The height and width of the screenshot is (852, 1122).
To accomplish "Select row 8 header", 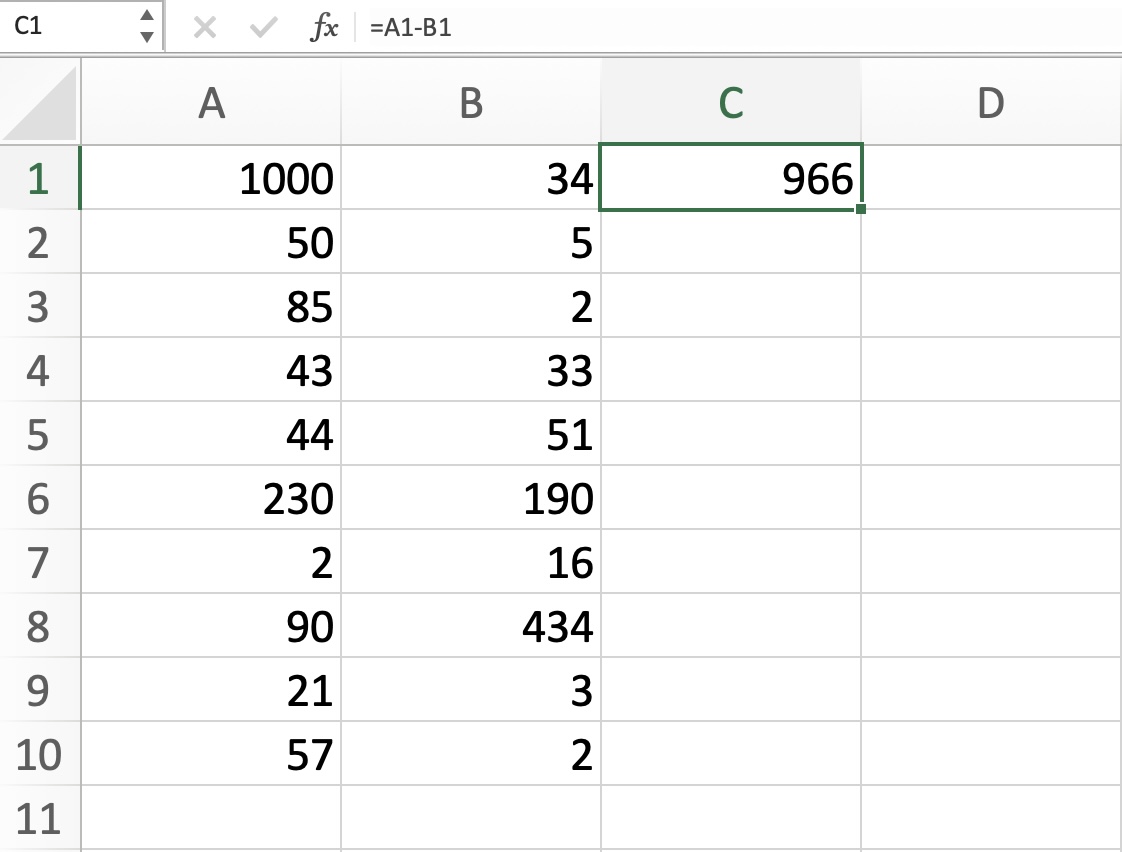I will click(39, 625).
